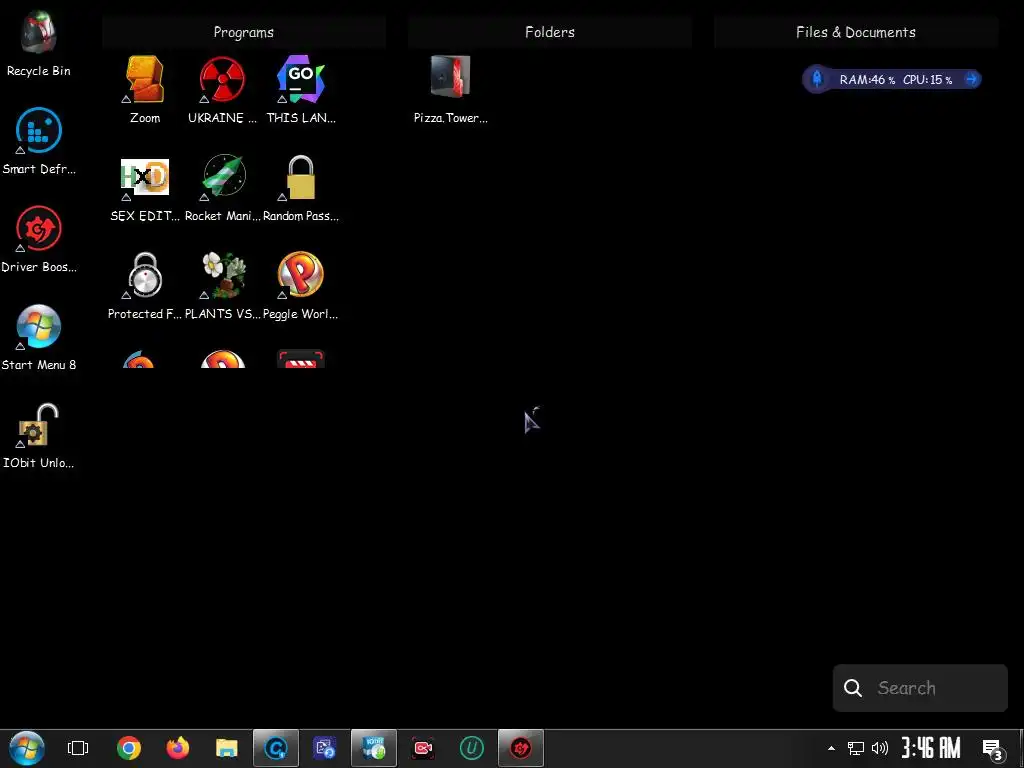Open the volume speaker tray icon
The width and height of the screenshot is (1024, 768).
coord(880,748)
